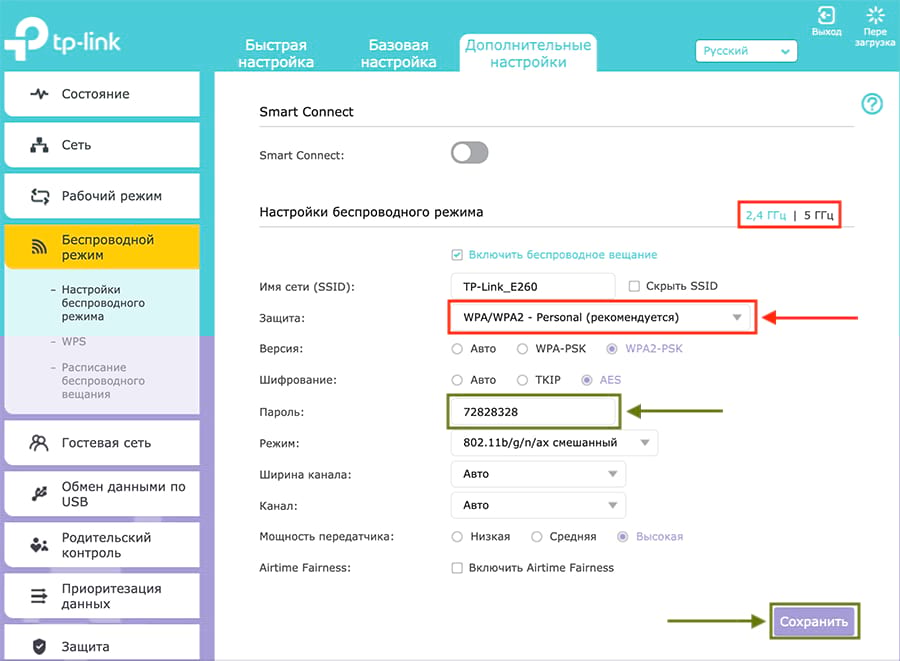Open Расписание беспроводного вещания submenu
Viewport: 900px width, 661px height.
(103, 380)
